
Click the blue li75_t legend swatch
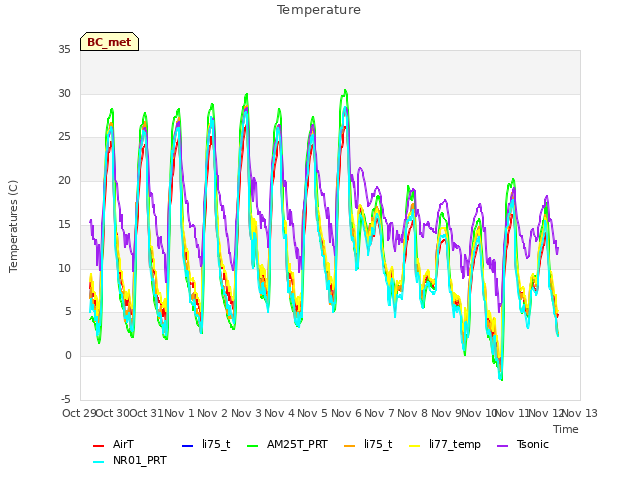coord(187,446)
